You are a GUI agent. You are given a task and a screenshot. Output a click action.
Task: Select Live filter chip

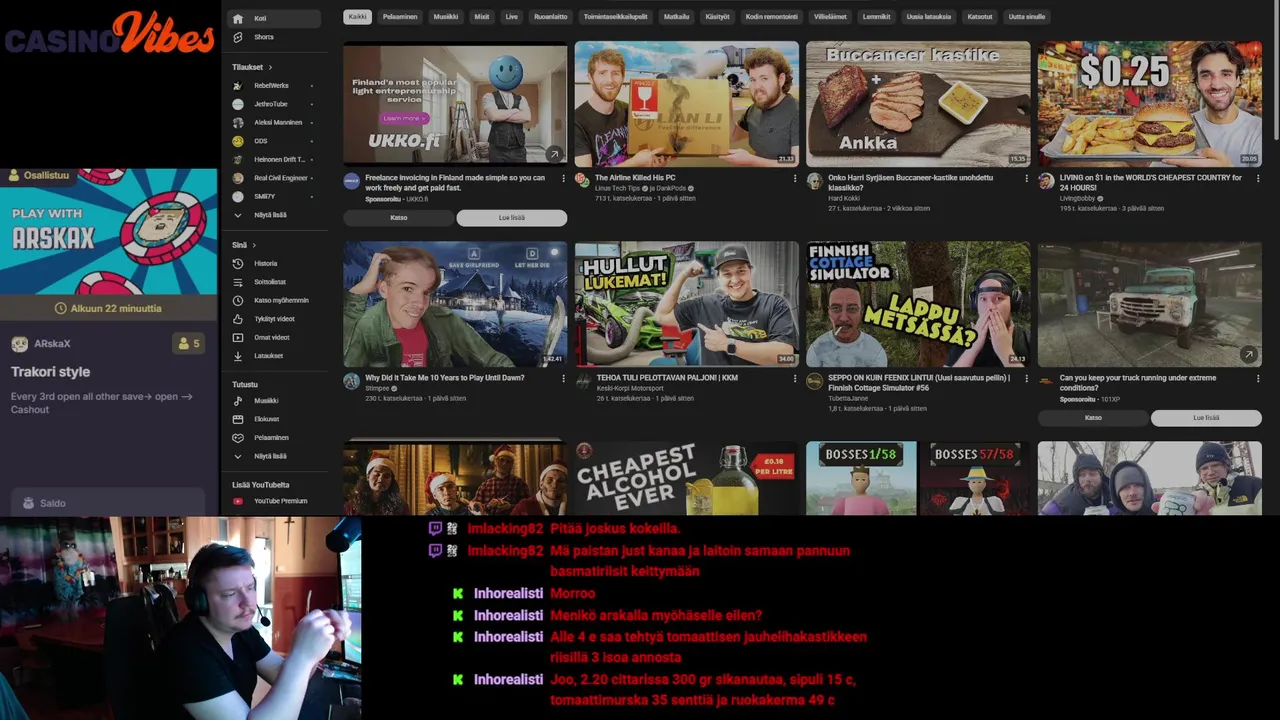(512, 17)
